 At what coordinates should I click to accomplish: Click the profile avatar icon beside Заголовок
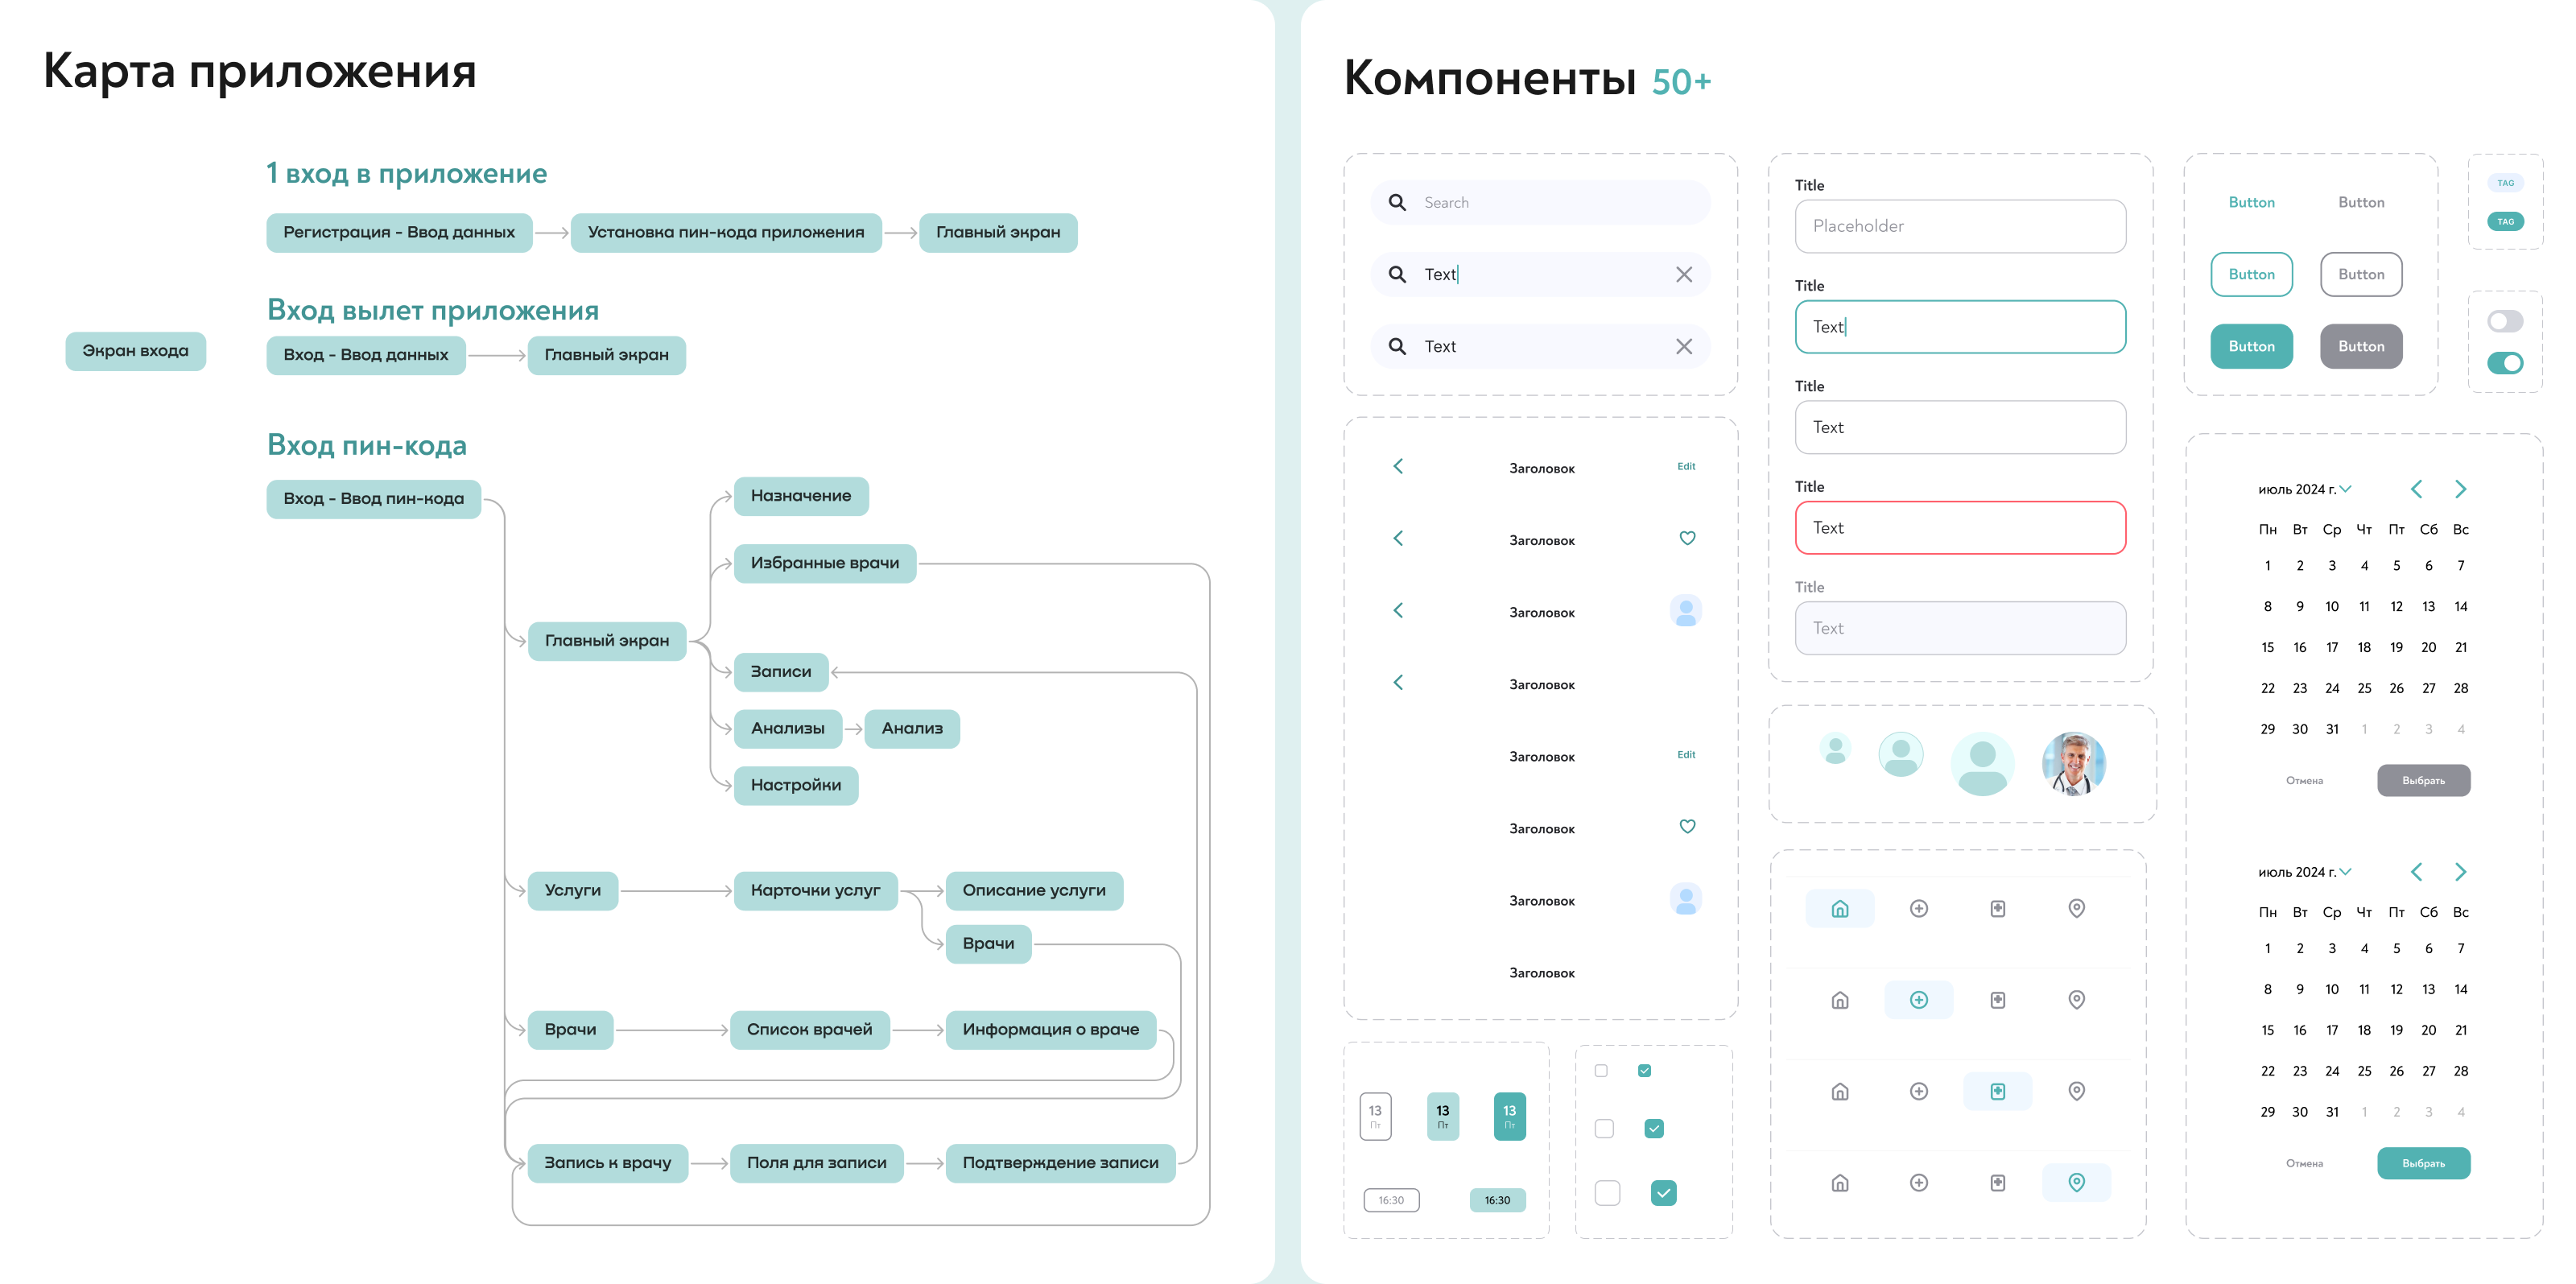pos(1686,610)
